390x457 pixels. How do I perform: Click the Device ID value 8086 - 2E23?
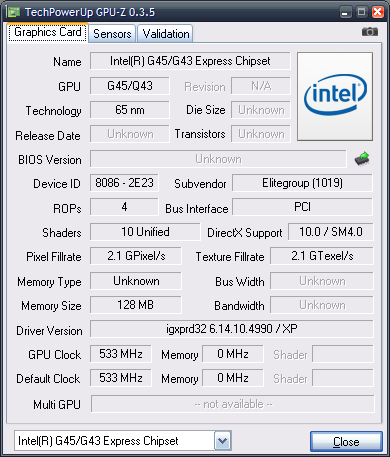pos(124,183)
